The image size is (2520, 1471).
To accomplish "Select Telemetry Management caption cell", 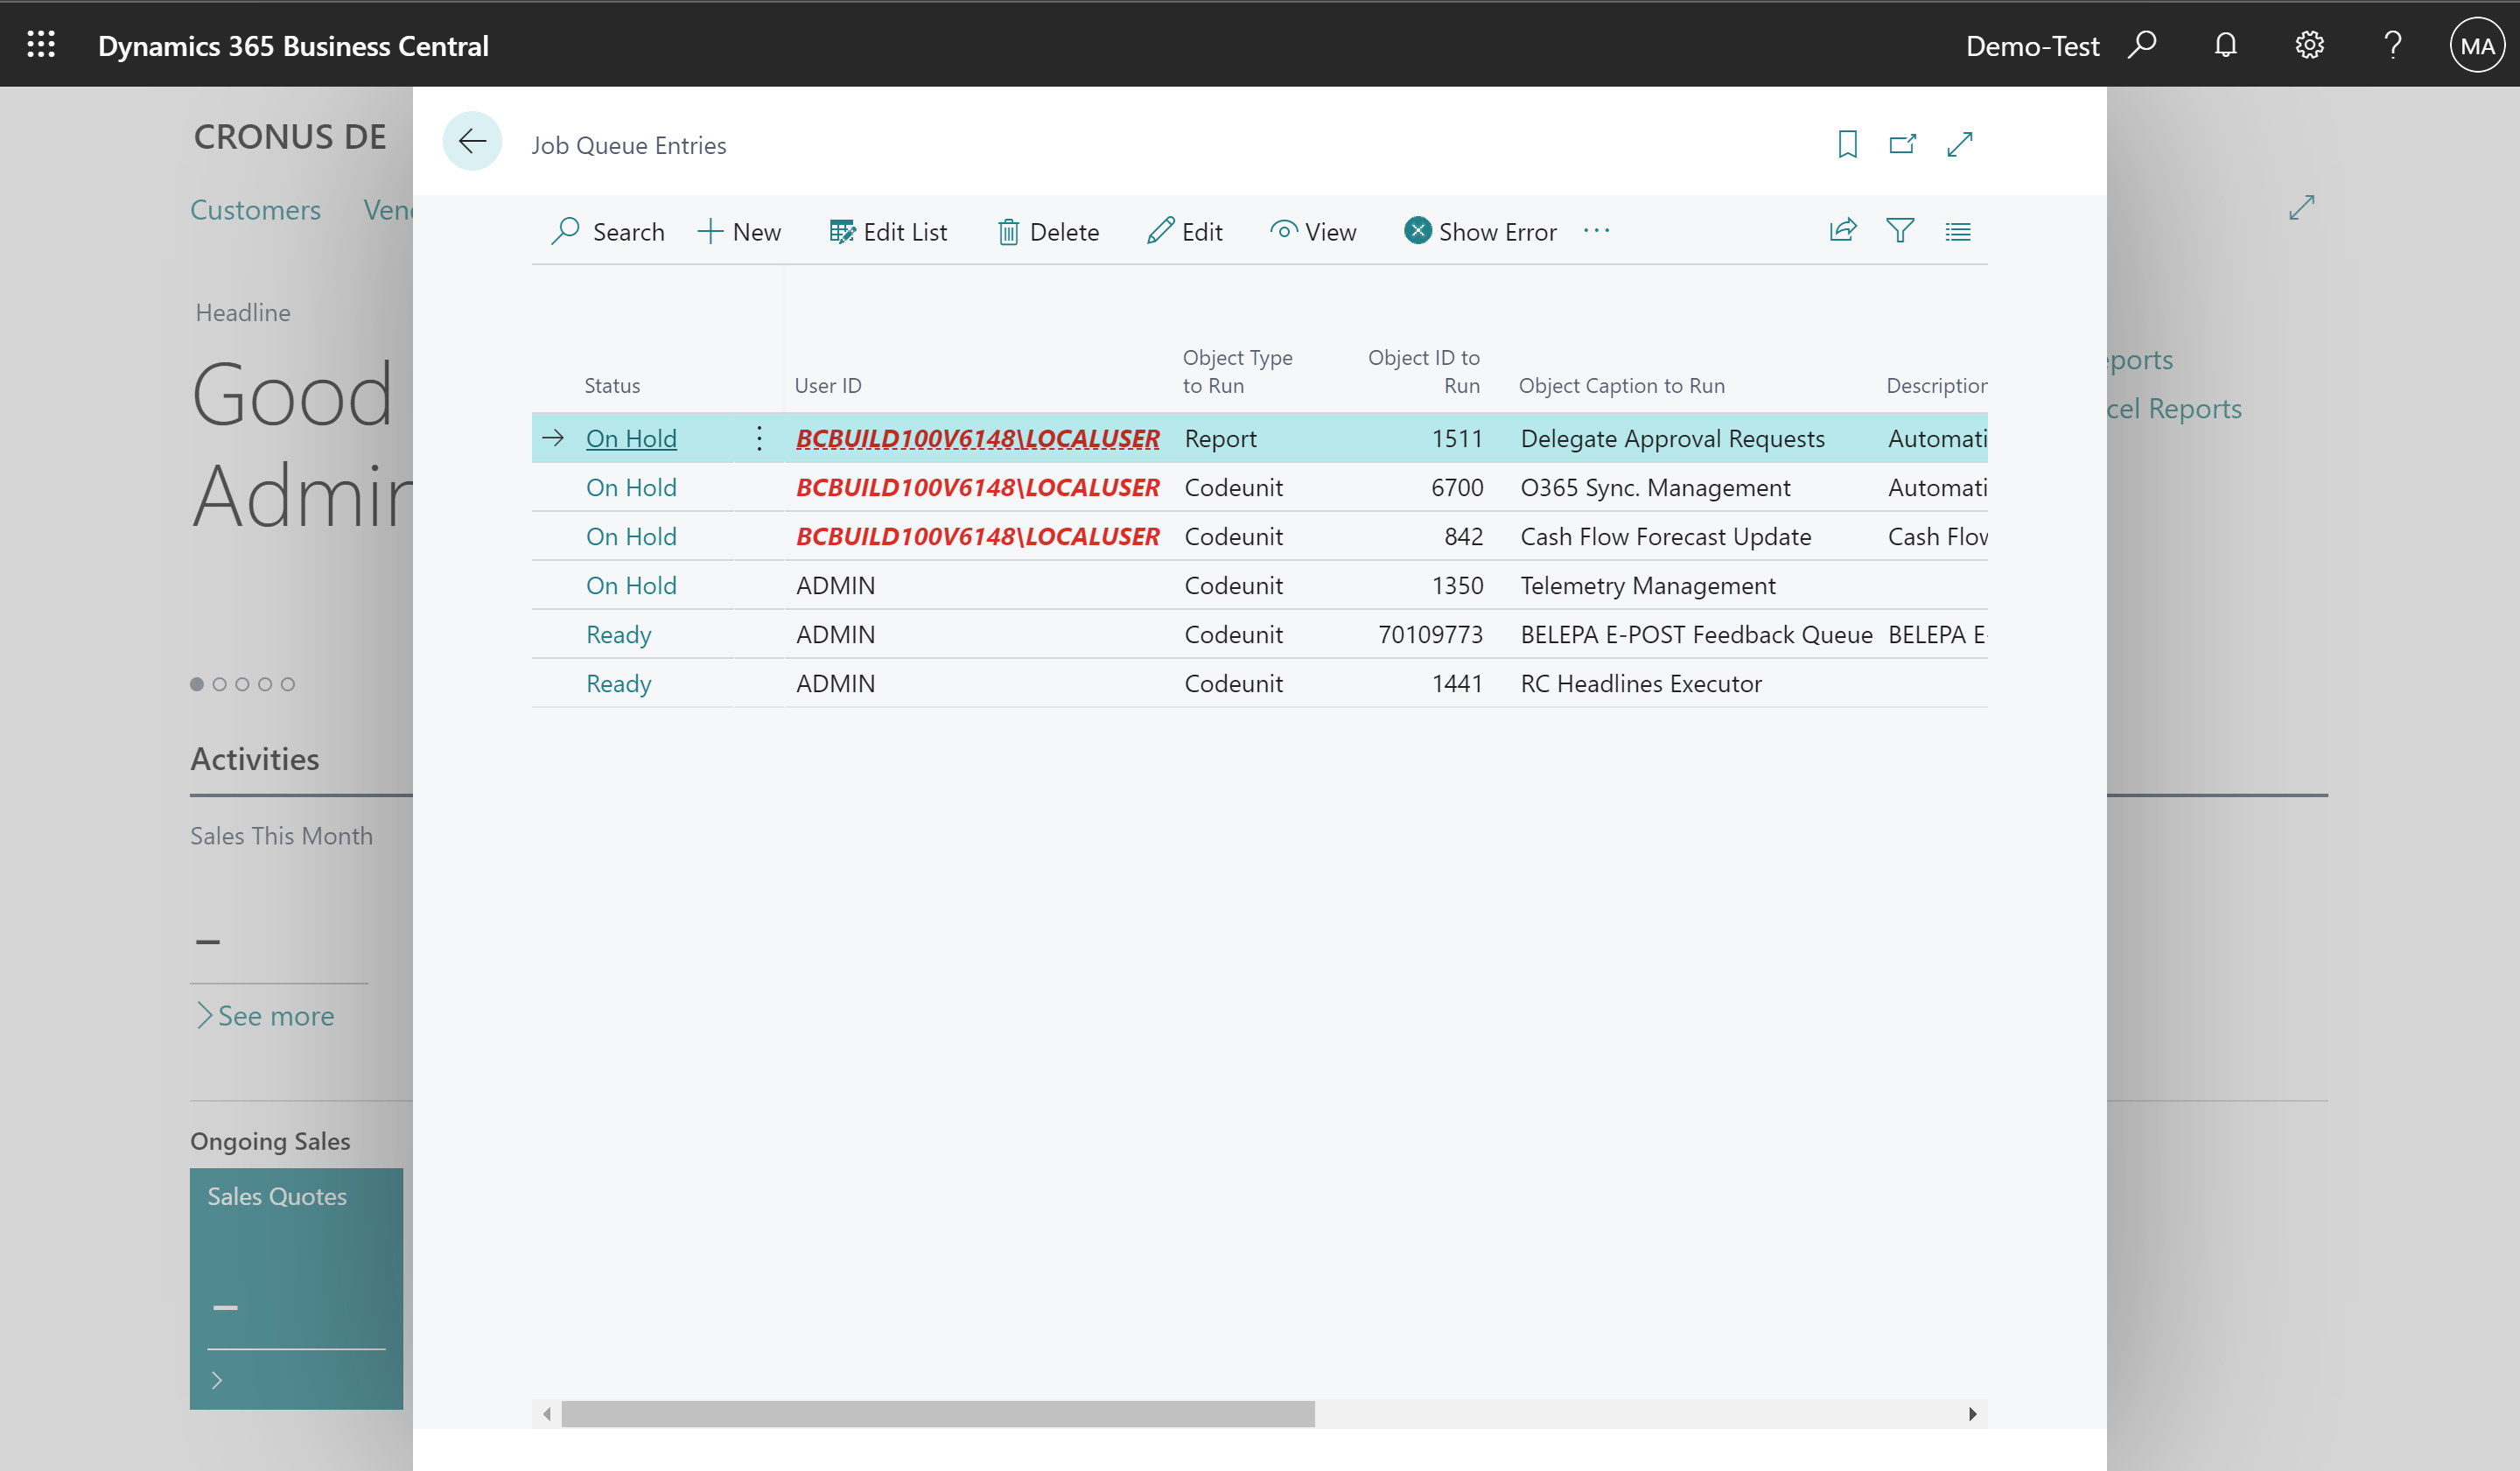I will click(1647, 586).
